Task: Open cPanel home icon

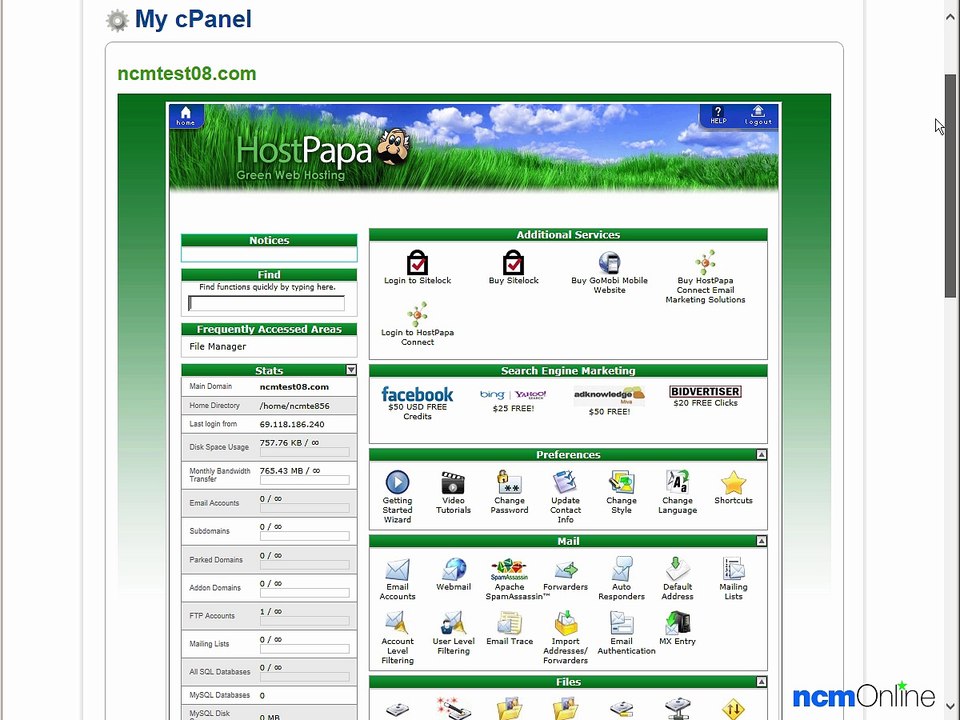Action: point(186,115)
